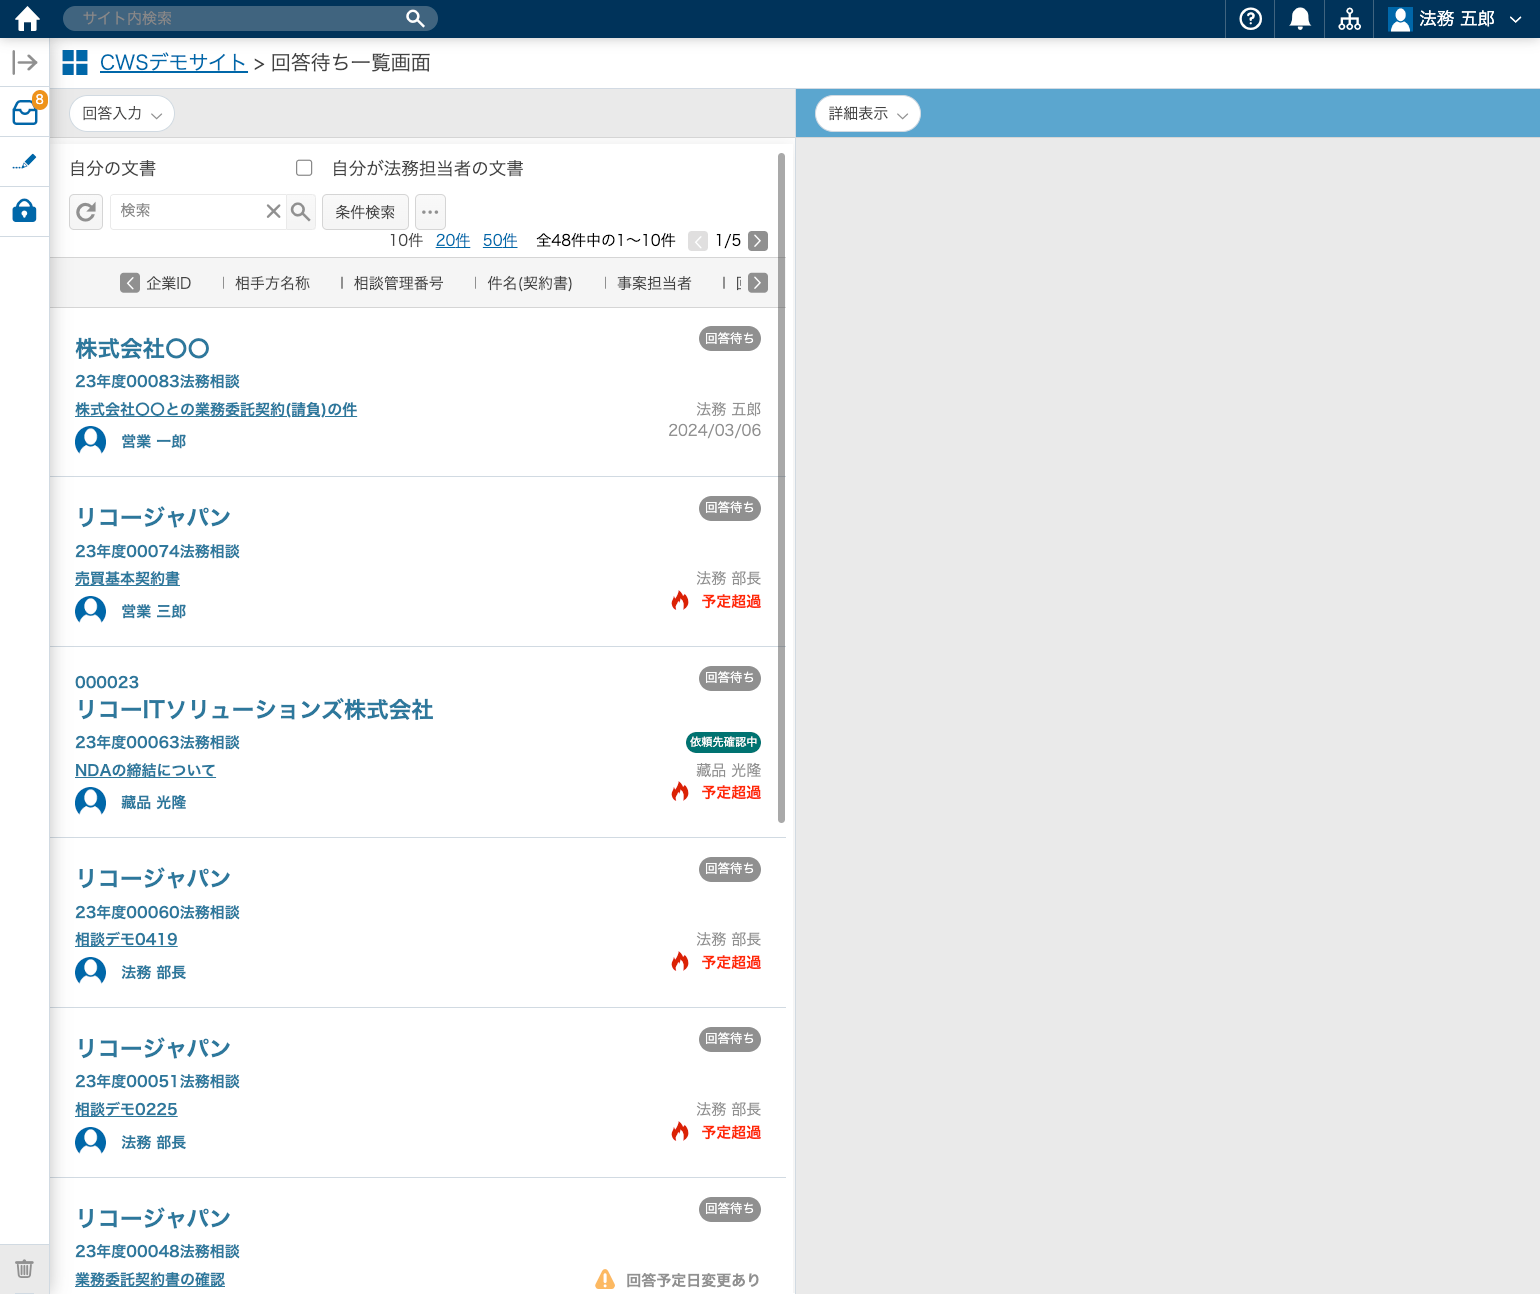Enable 自分が法務担当者の文書 checkbox

[304, 168]
